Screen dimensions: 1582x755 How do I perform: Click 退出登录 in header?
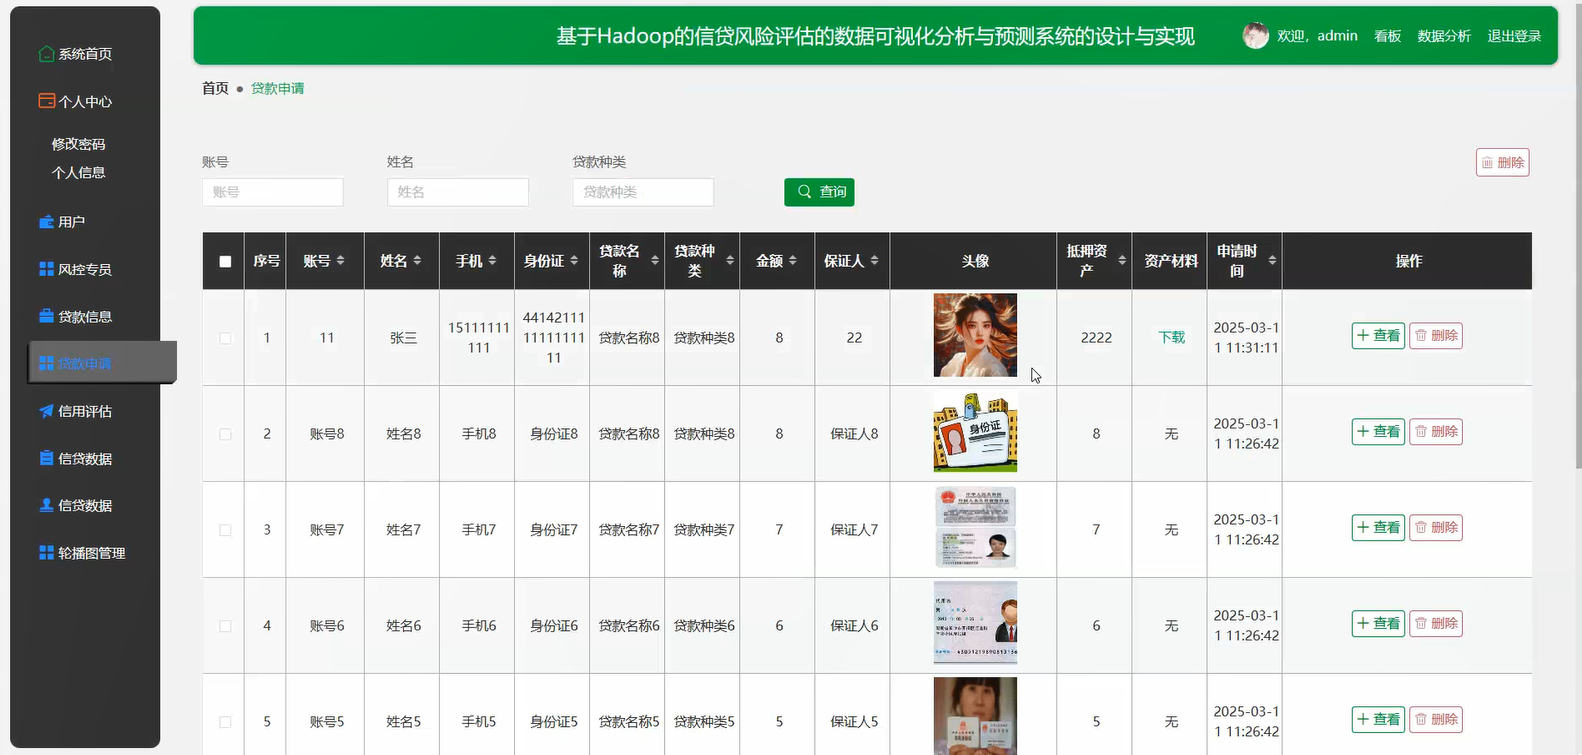point(1514,36)
